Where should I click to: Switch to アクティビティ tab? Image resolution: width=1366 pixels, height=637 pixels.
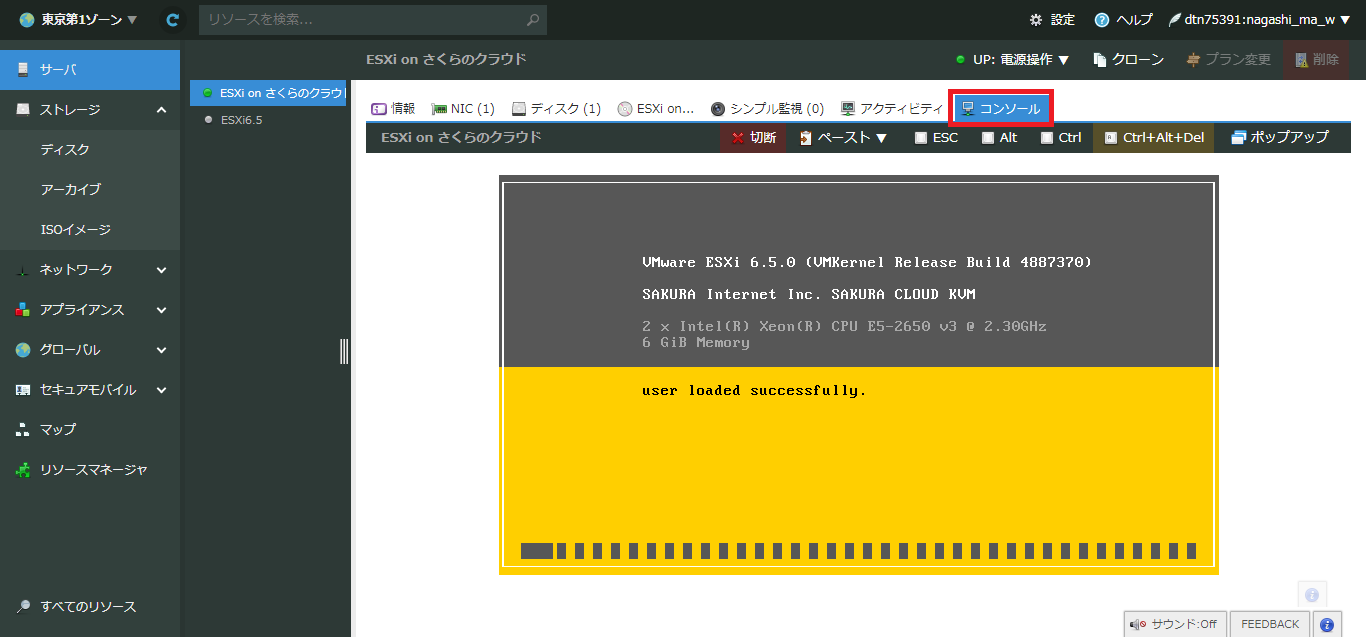click(892, 108)
